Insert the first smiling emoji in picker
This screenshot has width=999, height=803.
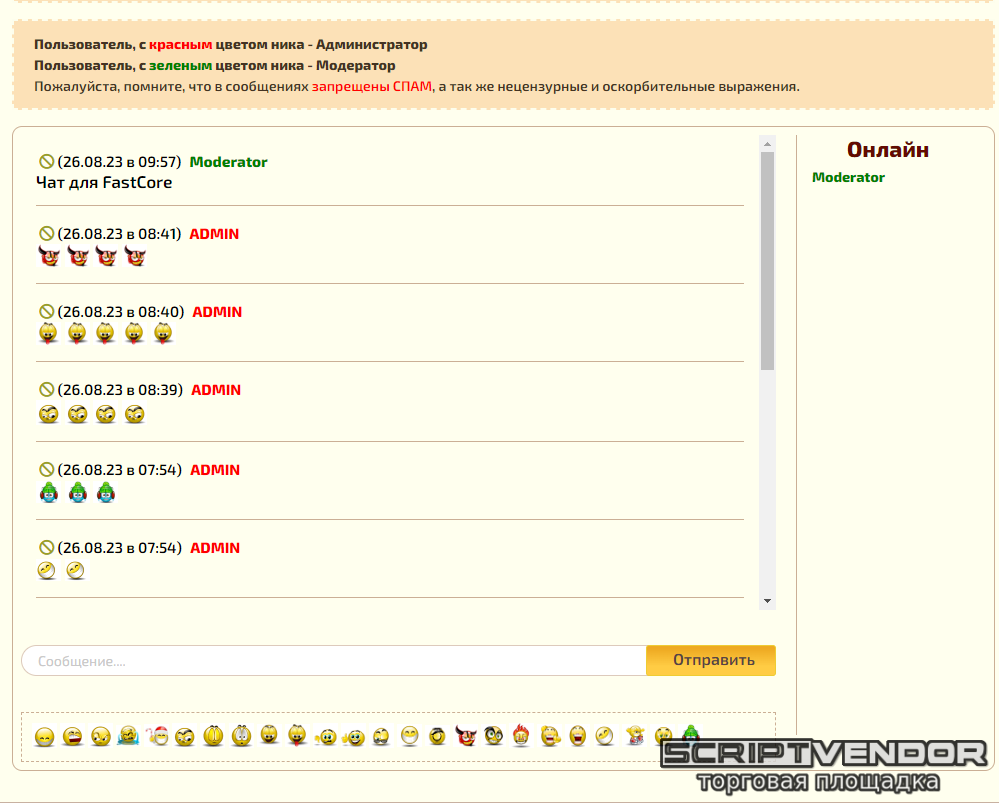point(44,737)
